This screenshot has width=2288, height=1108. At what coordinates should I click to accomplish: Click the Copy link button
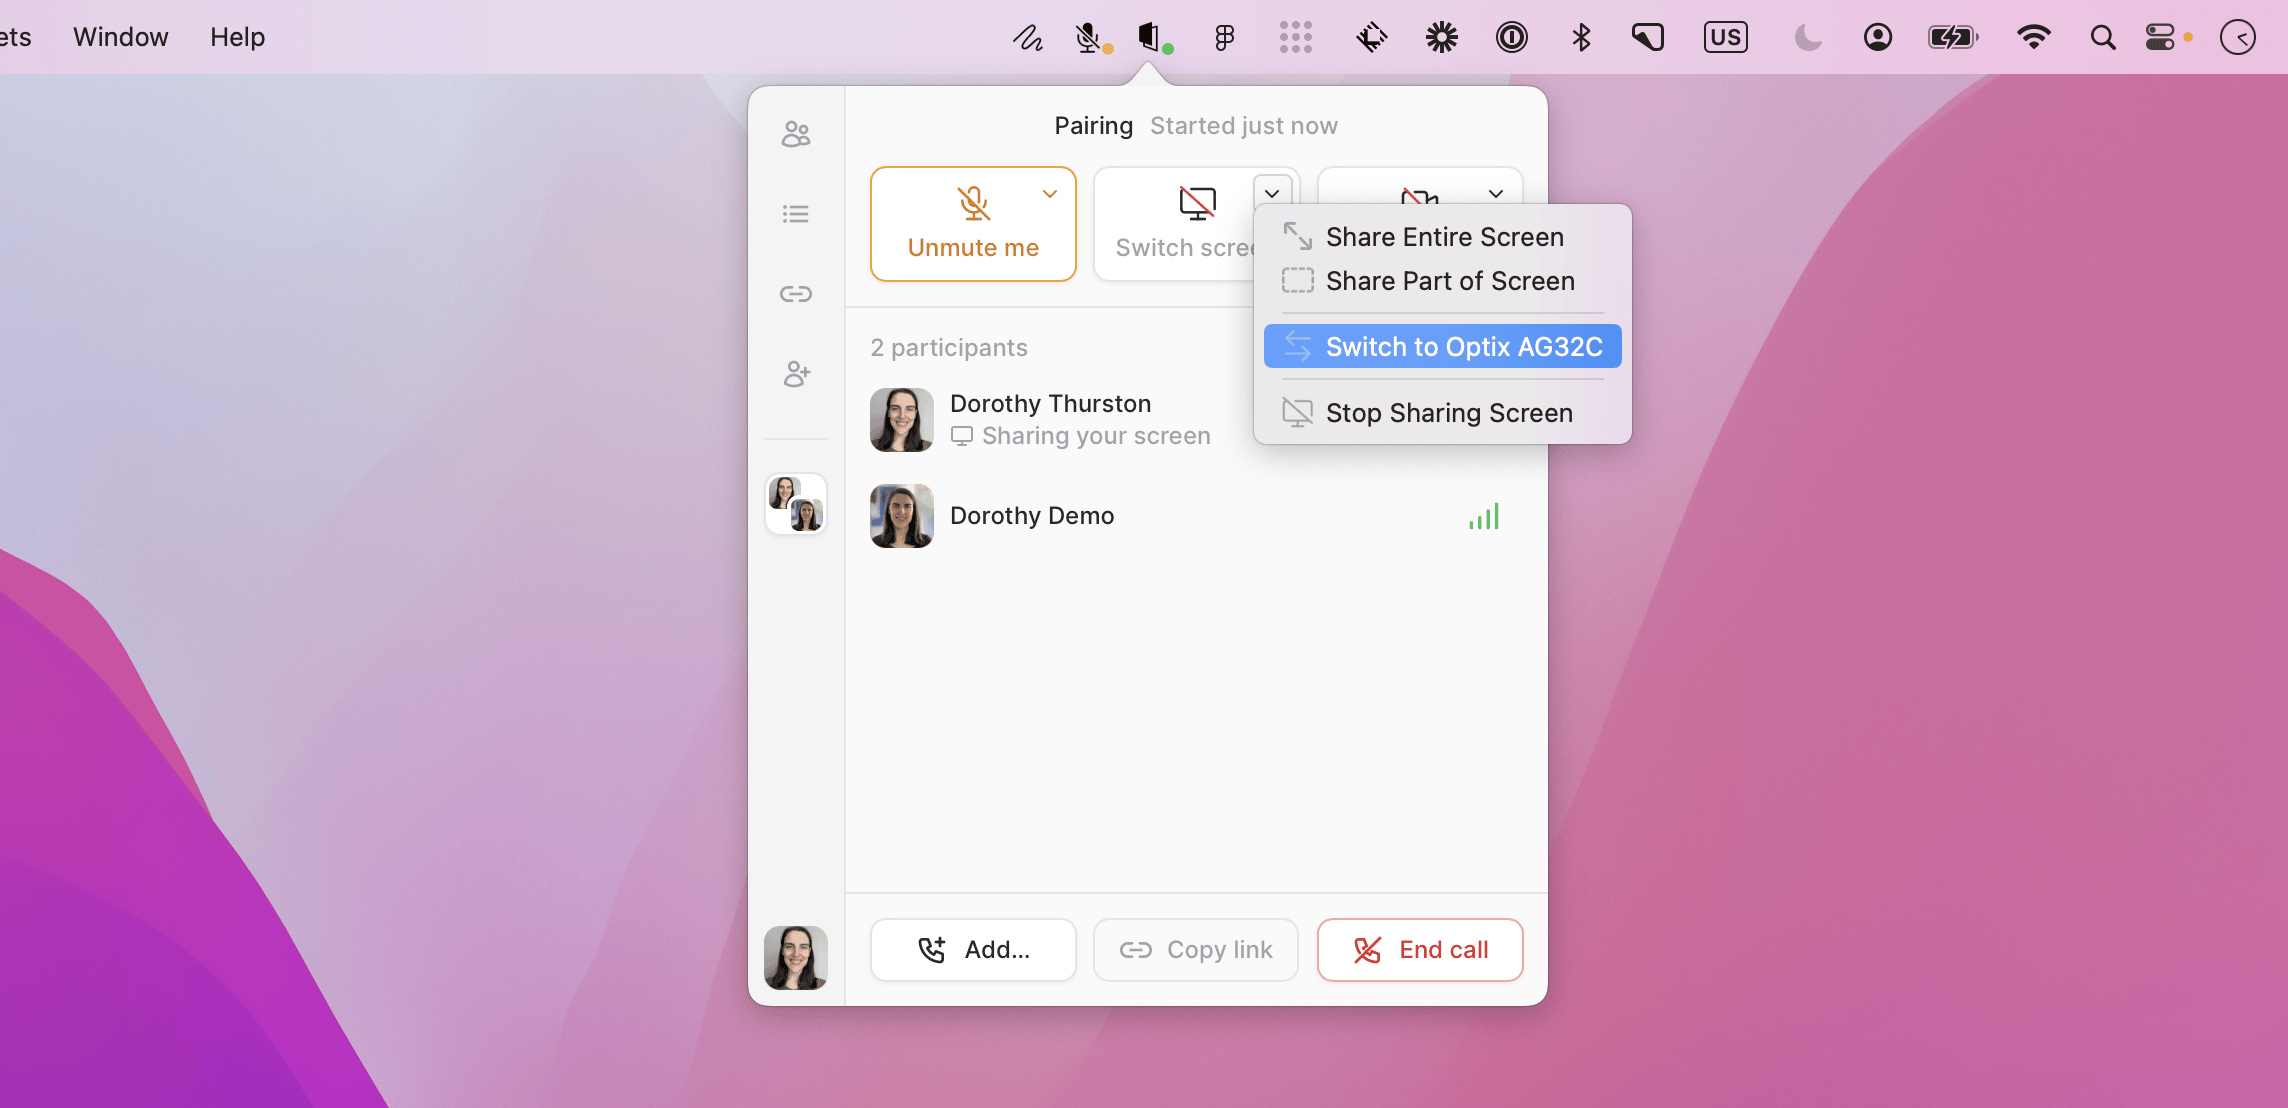tap(1196, 950)
